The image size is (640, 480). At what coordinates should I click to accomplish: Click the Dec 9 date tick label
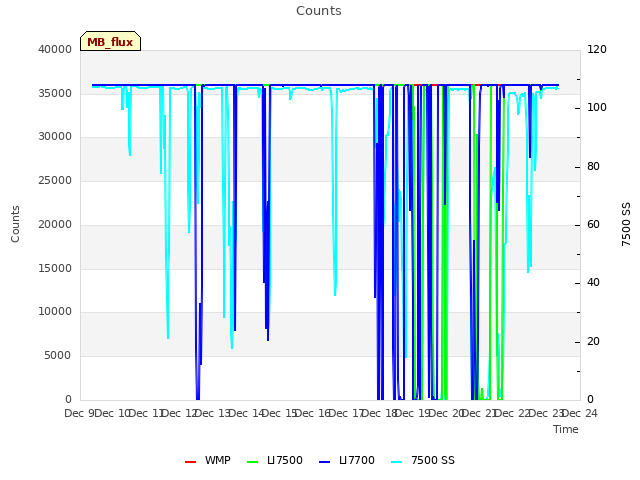[79, 413]
